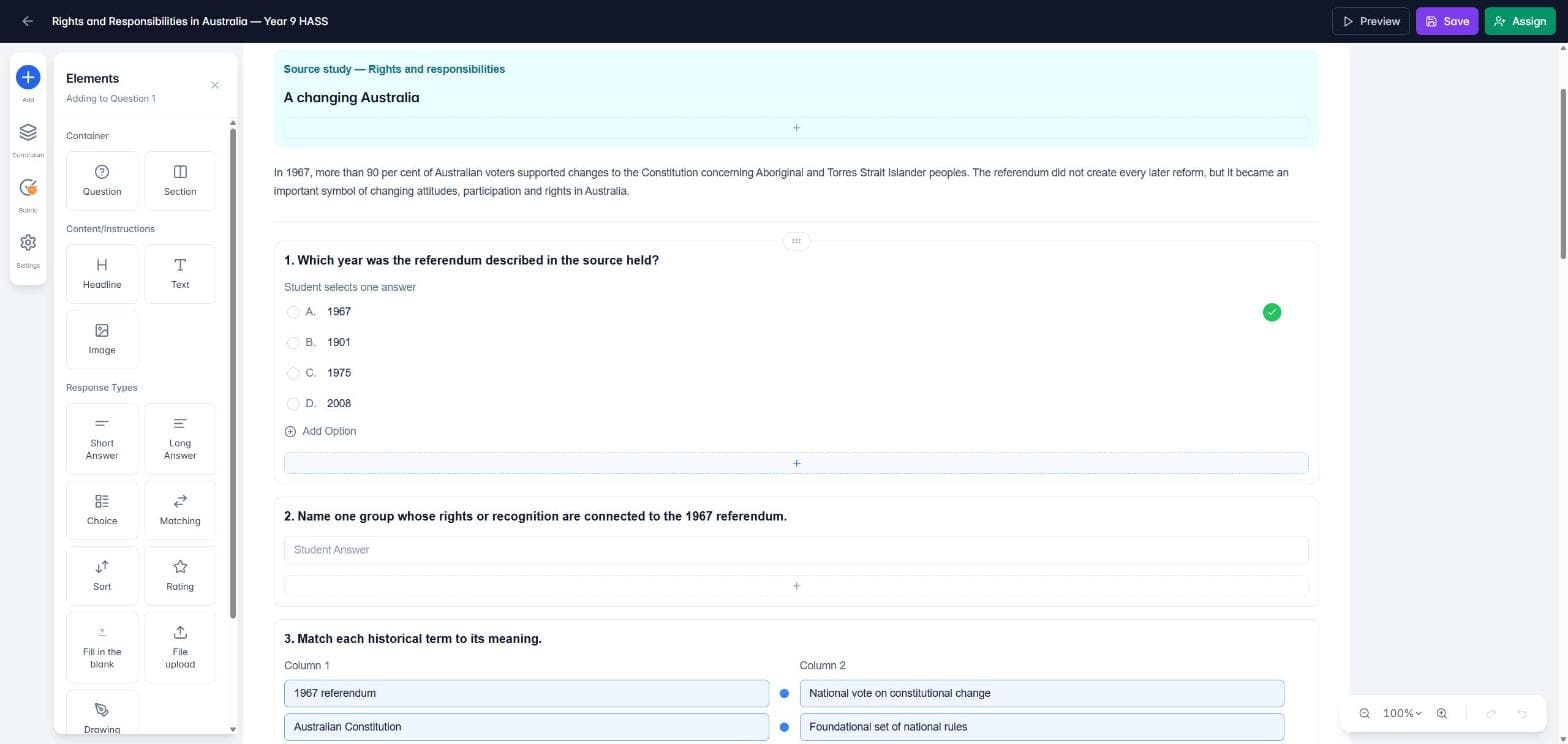Zoom in with the magnifier plus icon

pos(1442,713)
